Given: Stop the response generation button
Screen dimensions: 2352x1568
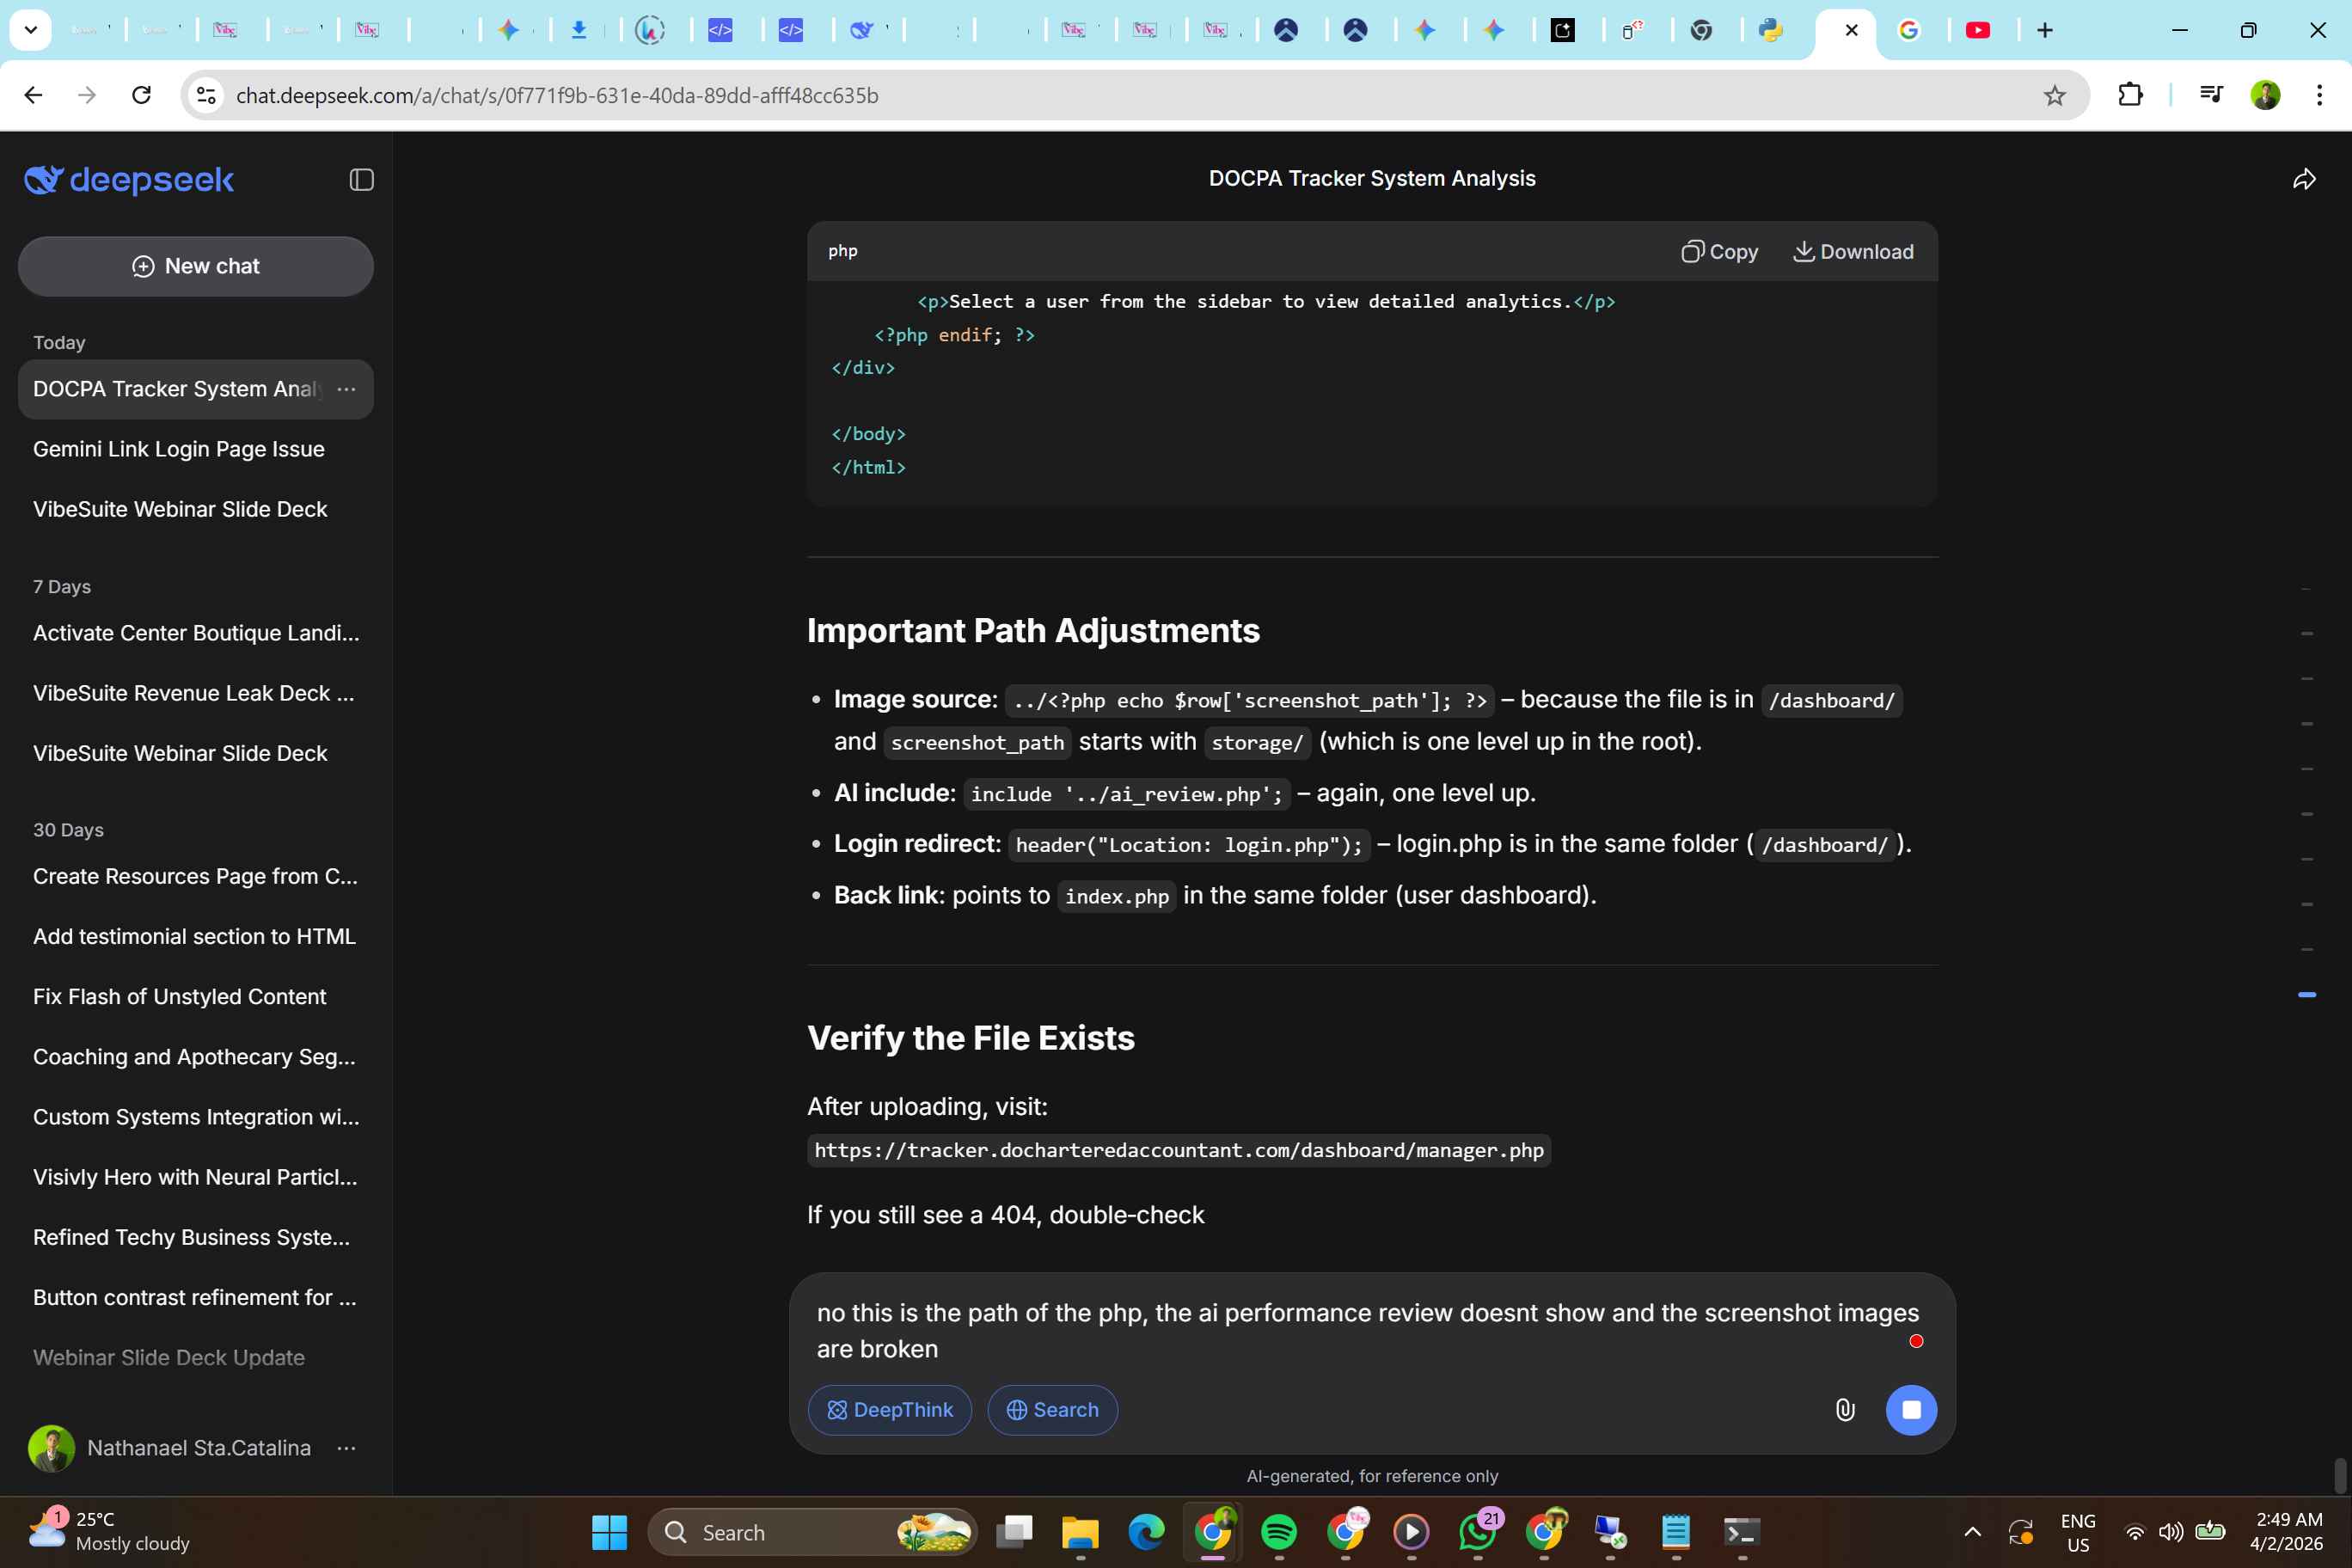Looking at the screenshot, I should click(1910, 1410).
